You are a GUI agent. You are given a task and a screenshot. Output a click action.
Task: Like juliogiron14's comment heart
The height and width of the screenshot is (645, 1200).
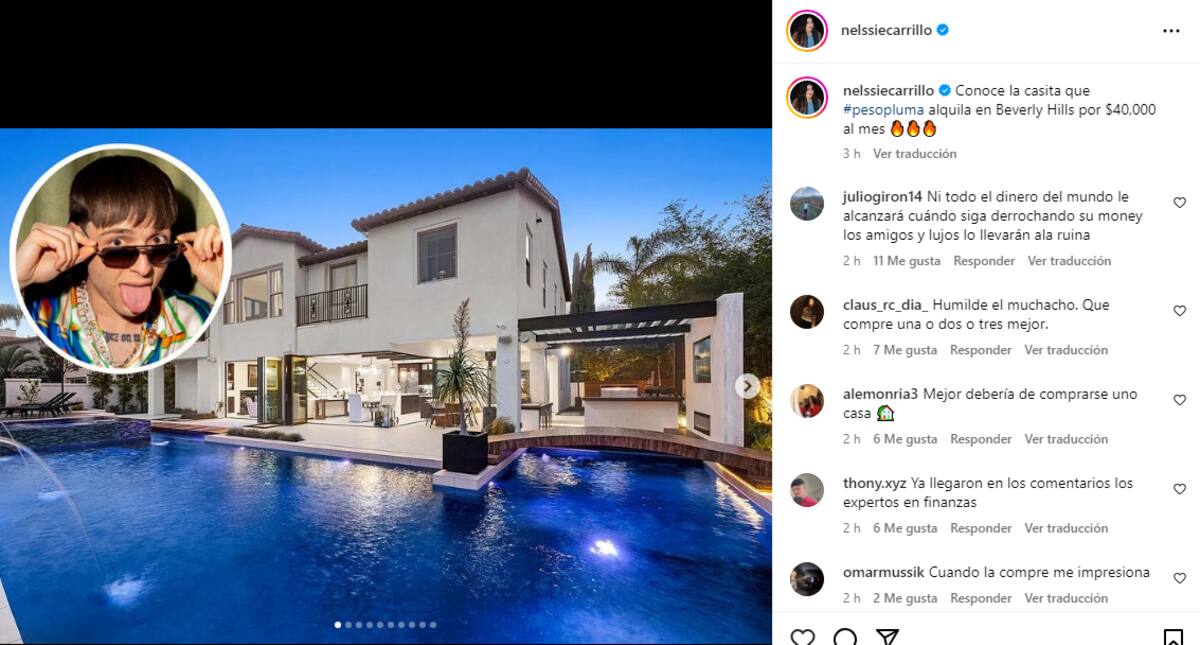[1179, 203]
